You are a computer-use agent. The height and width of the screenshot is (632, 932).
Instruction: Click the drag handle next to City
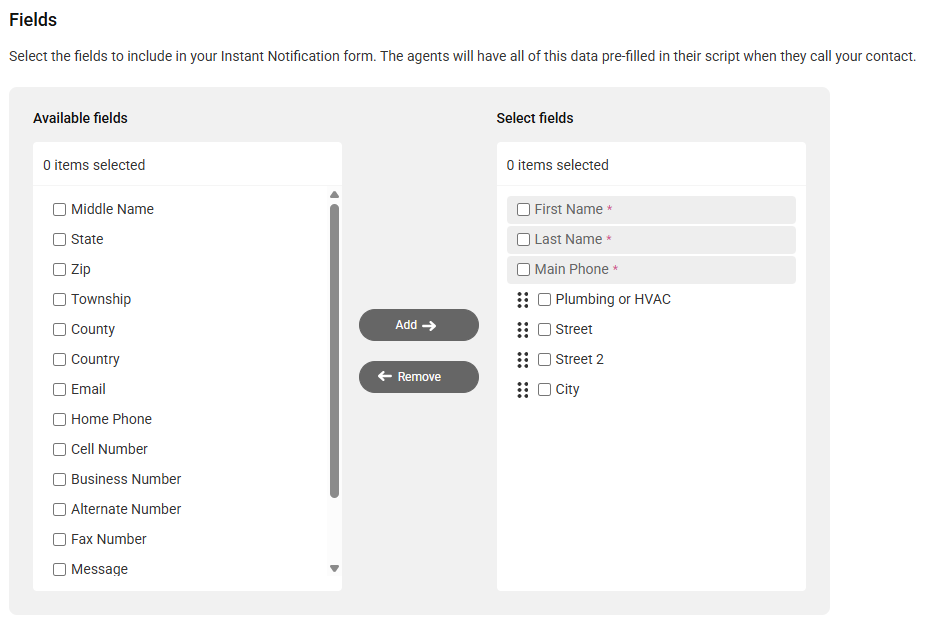click(x=522, y=389)
